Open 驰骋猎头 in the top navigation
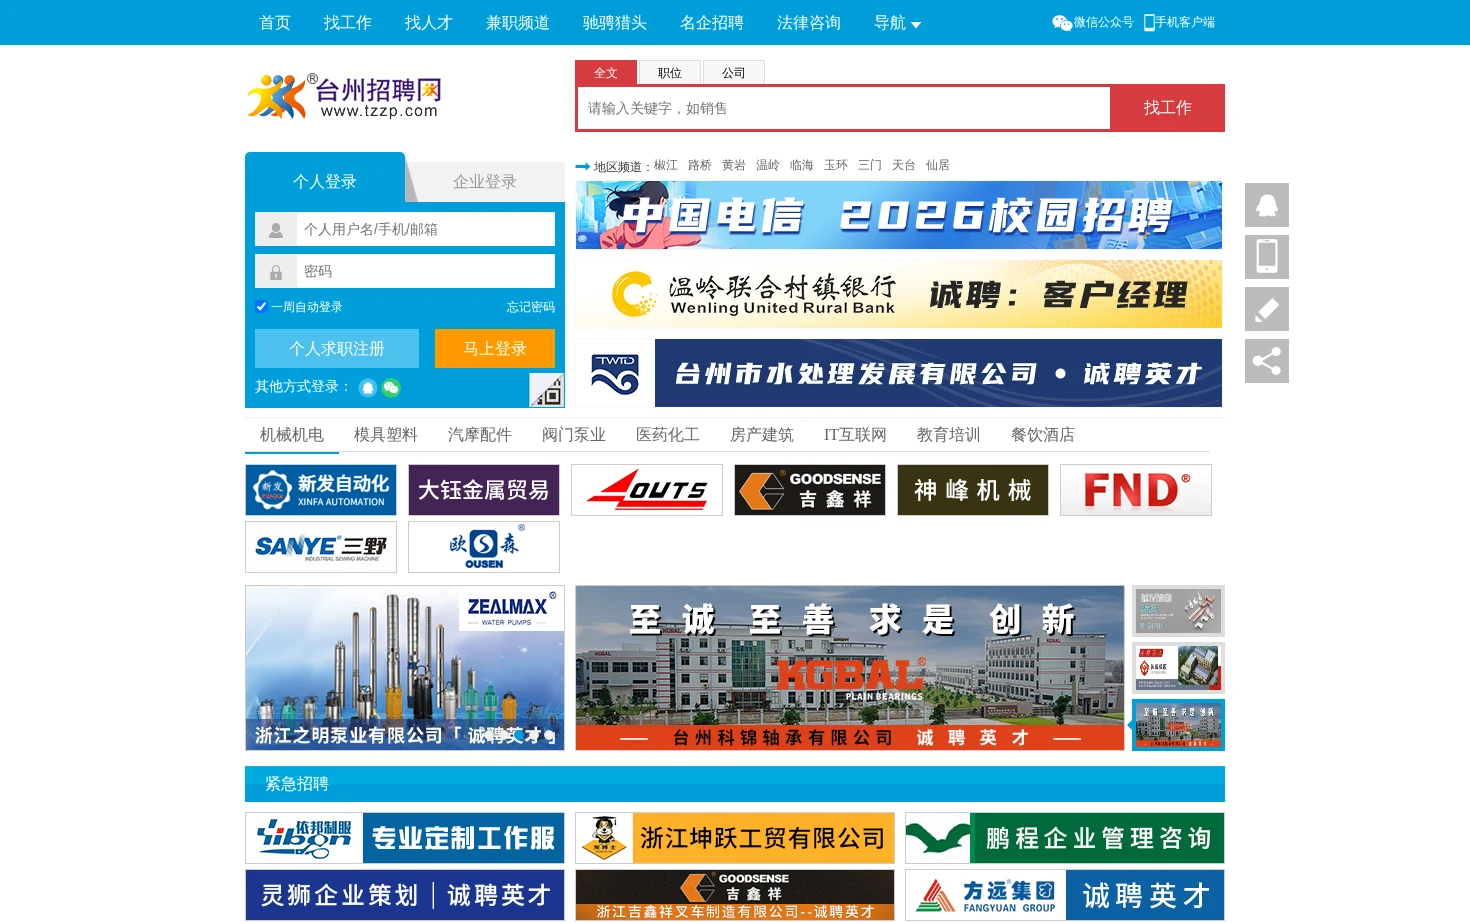Screen dimensions: 1470x923 tap(615, 23)
